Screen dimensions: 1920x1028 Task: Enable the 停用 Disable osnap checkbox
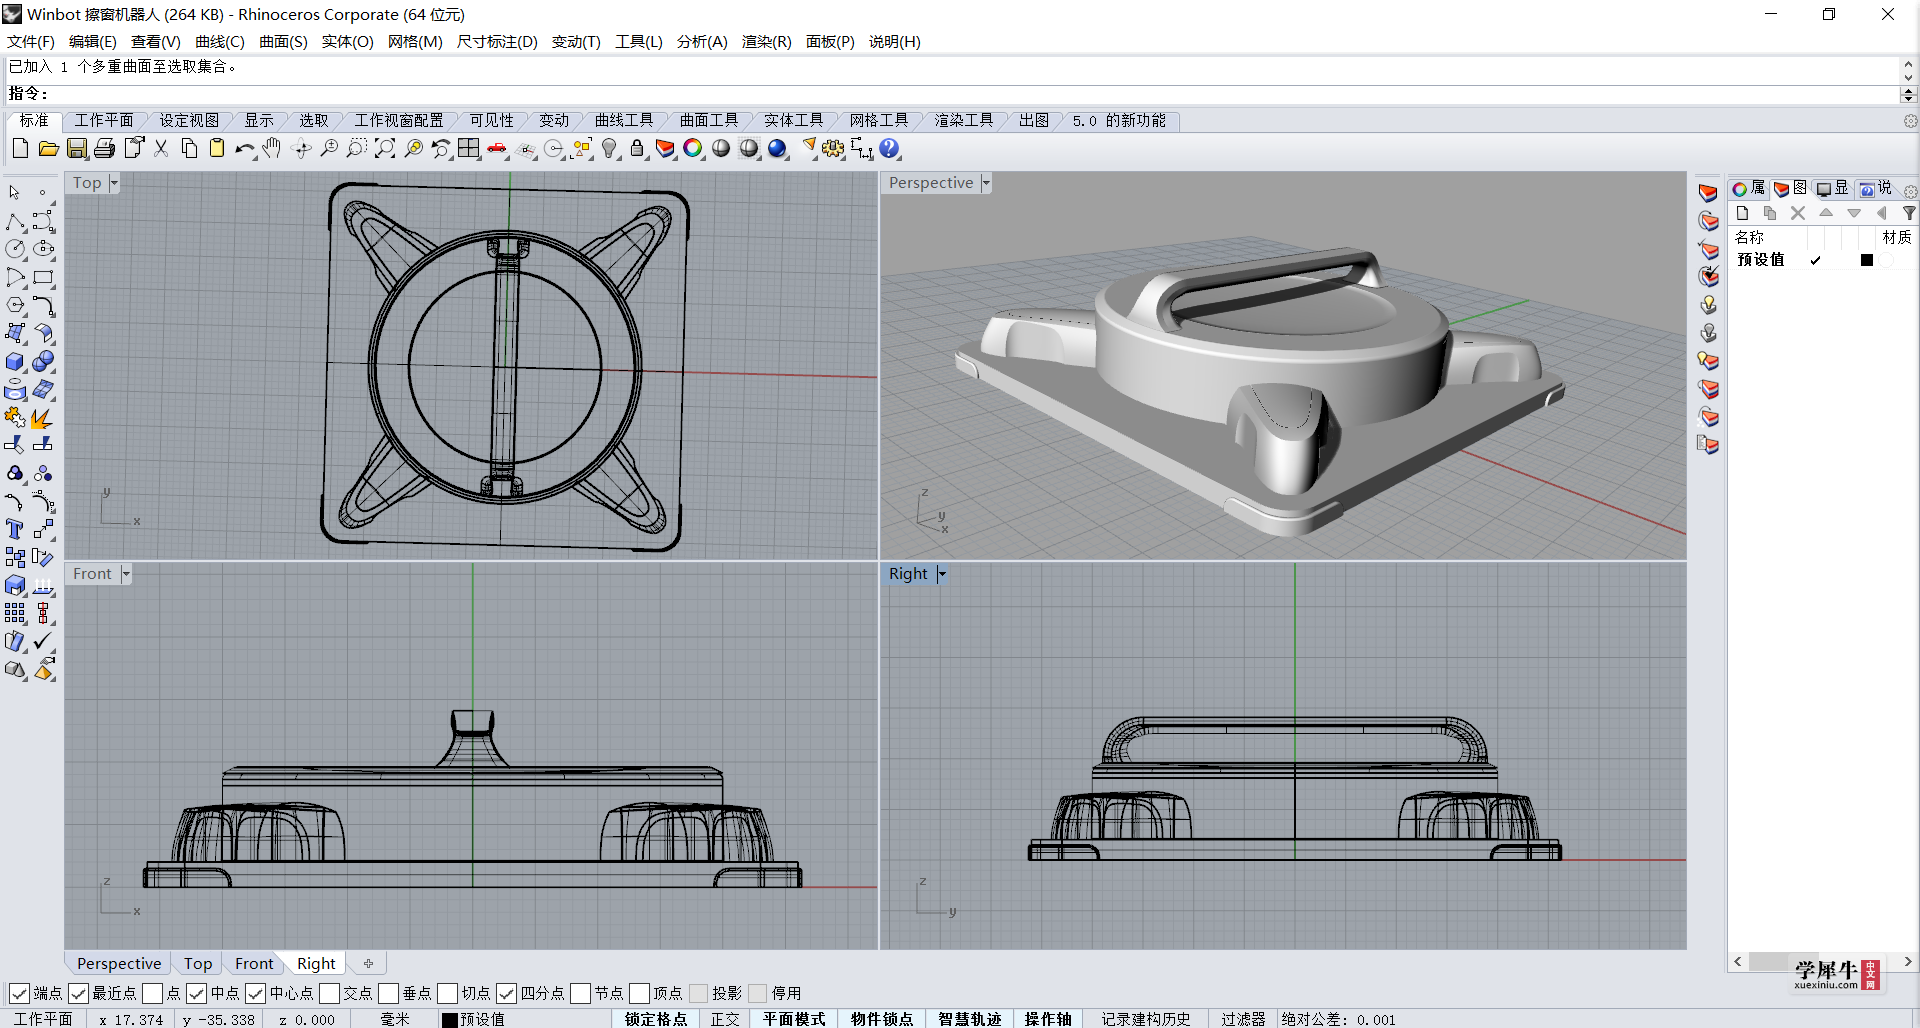[757, 993]
